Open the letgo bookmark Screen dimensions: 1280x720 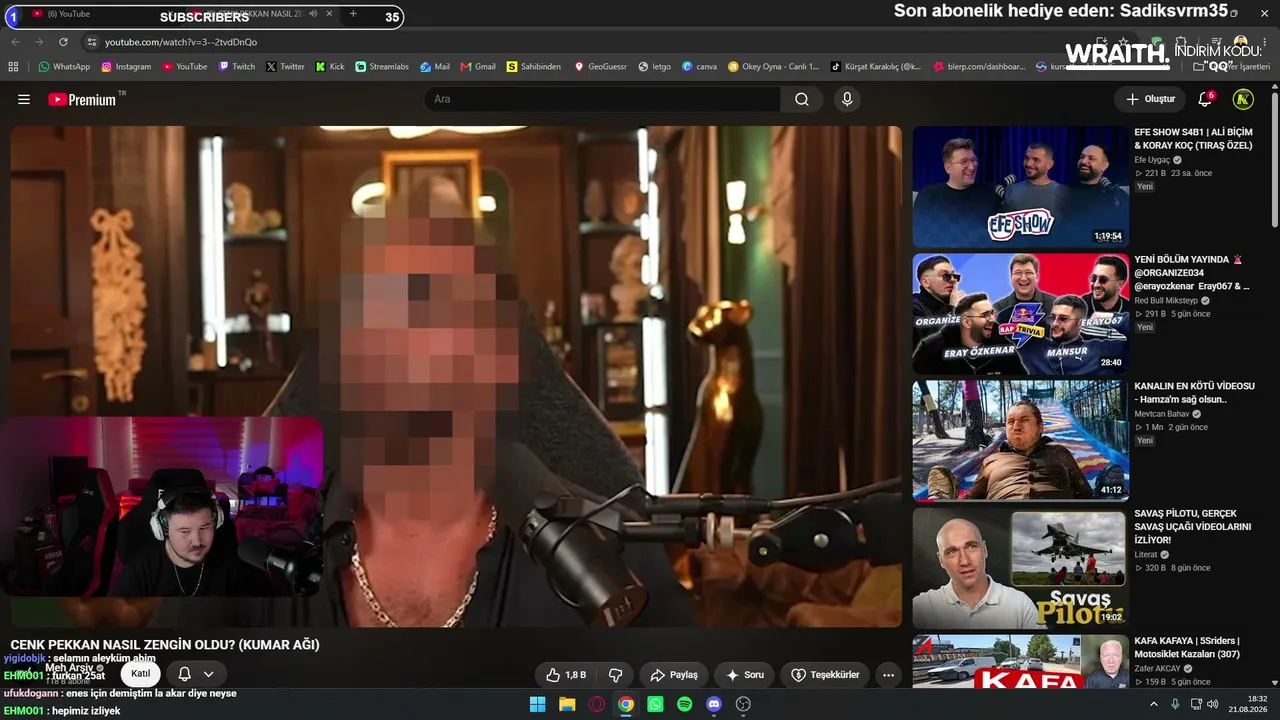655,67
